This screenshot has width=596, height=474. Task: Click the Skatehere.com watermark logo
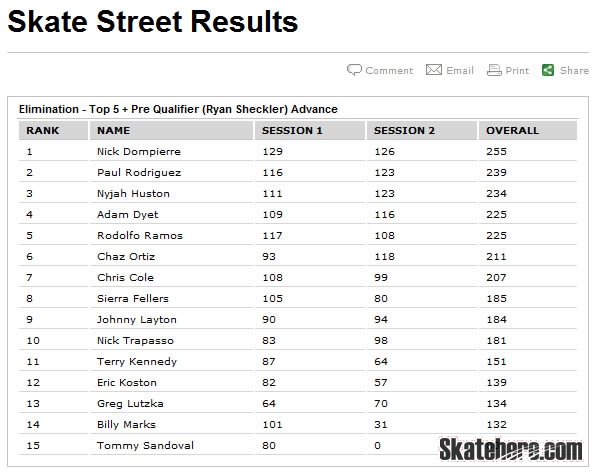510,450
